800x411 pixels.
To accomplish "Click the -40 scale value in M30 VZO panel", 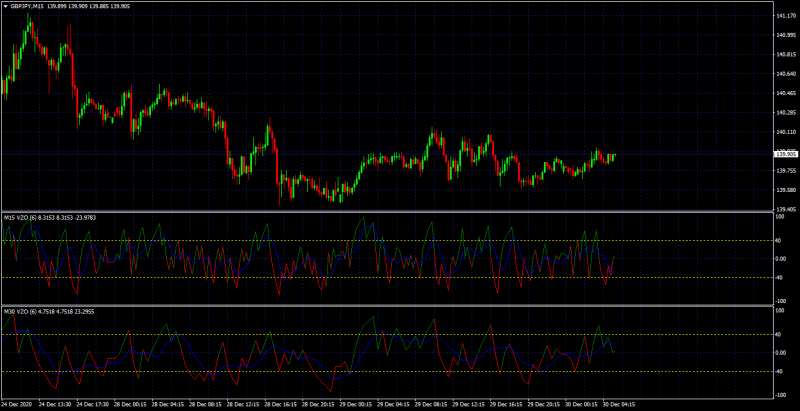I will pyautogui.click(x=780, y=371).
